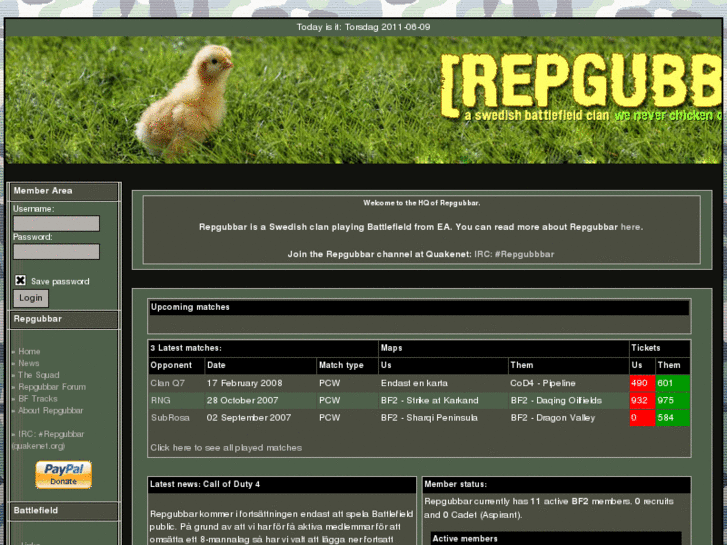The width and height of the screenshot is (727, 545).
Task: Open the Home sidebar link
Action: [29, 352]
